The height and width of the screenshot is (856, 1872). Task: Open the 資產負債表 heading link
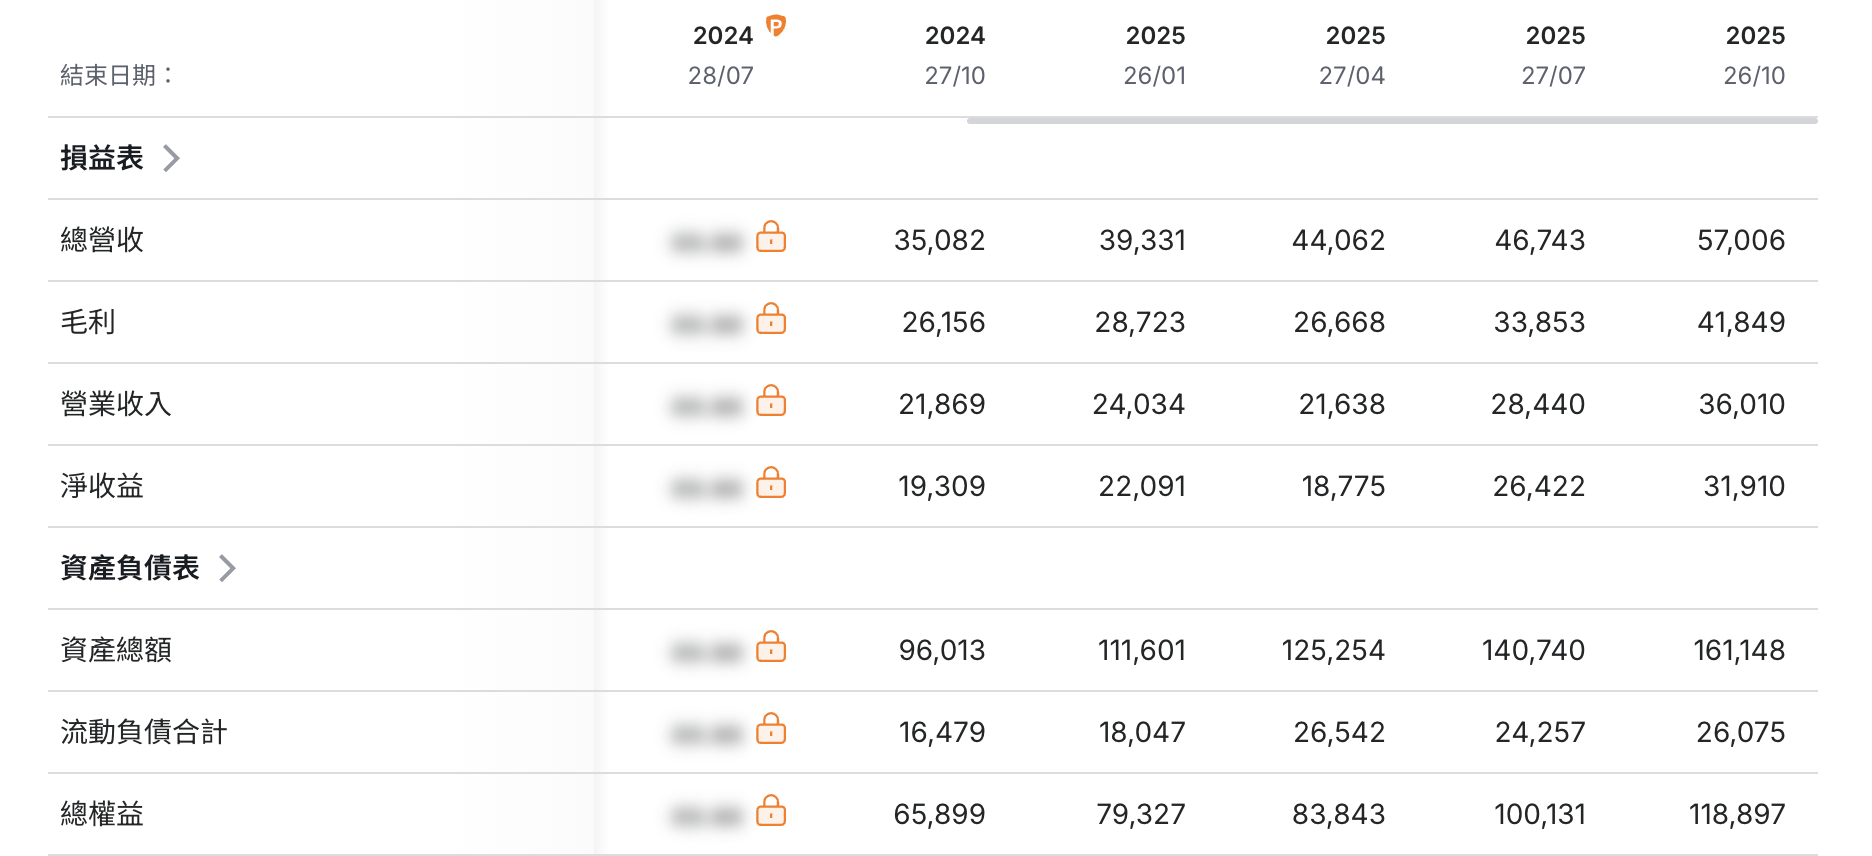coord(130,568)
